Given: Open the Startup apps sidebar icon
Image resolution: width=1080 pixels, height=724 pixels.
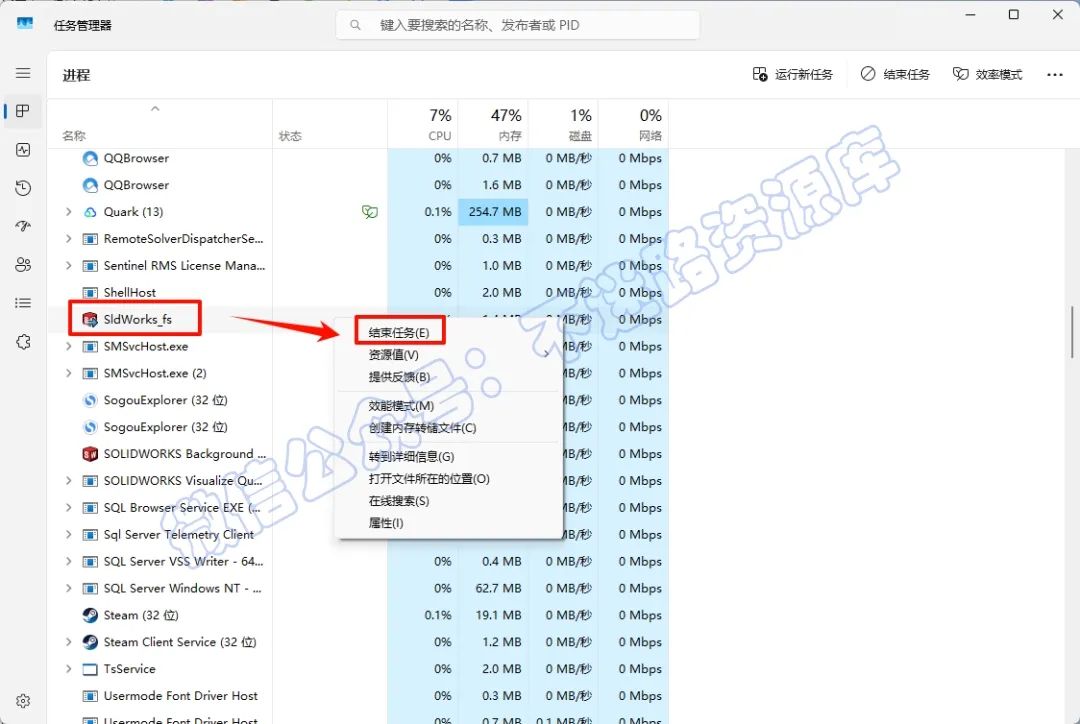Looking at the screenshot, I should (x=23, y=226).
